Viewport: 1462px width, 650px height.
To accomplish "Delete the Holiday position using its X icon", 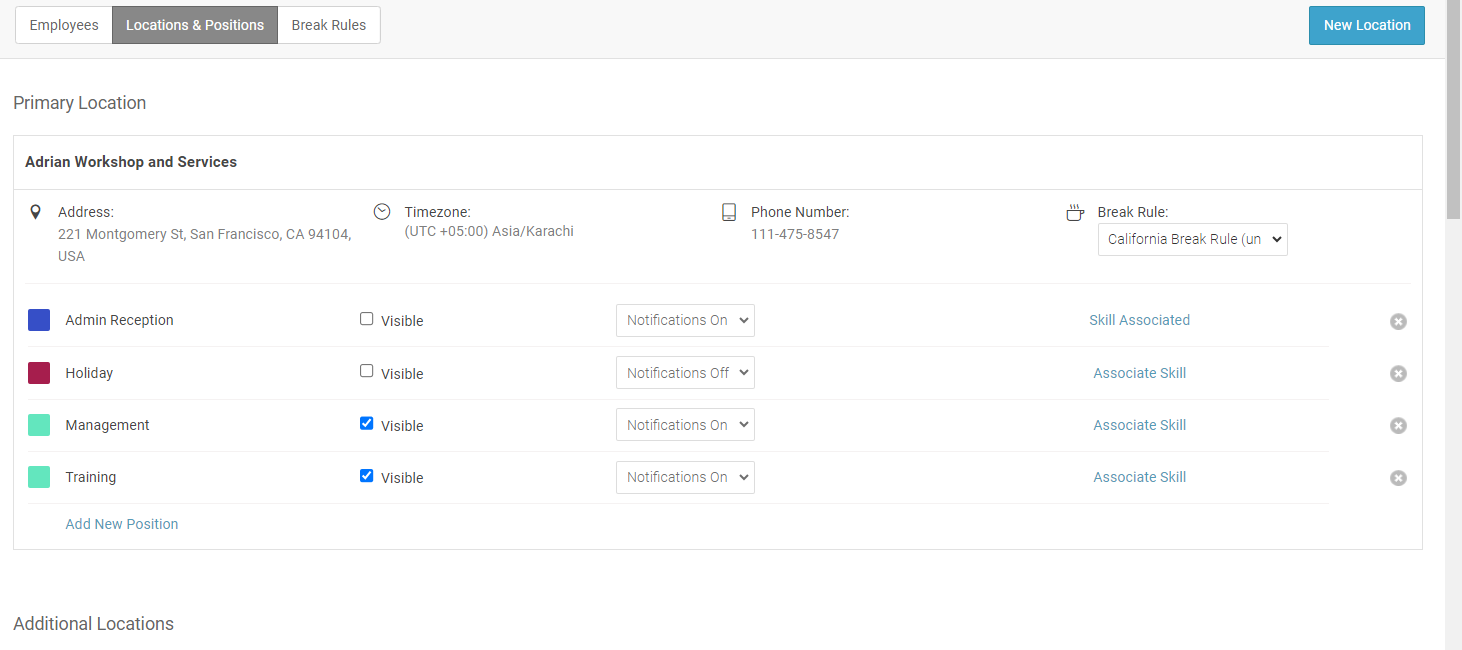I will tap(1398, 373).
